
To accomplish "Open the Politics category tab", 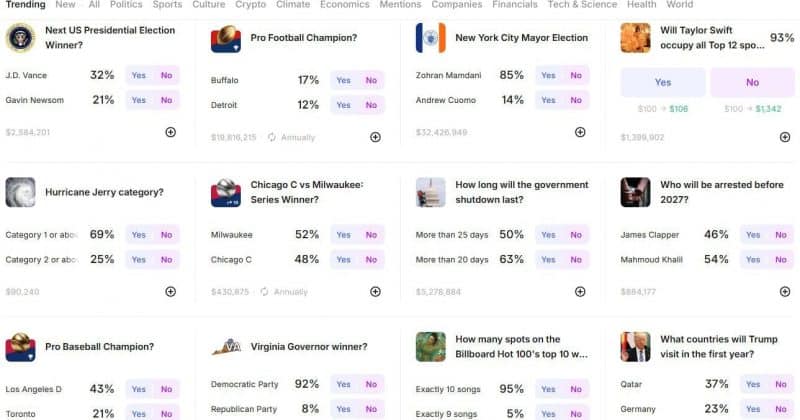I will click(x=126, y=5).
